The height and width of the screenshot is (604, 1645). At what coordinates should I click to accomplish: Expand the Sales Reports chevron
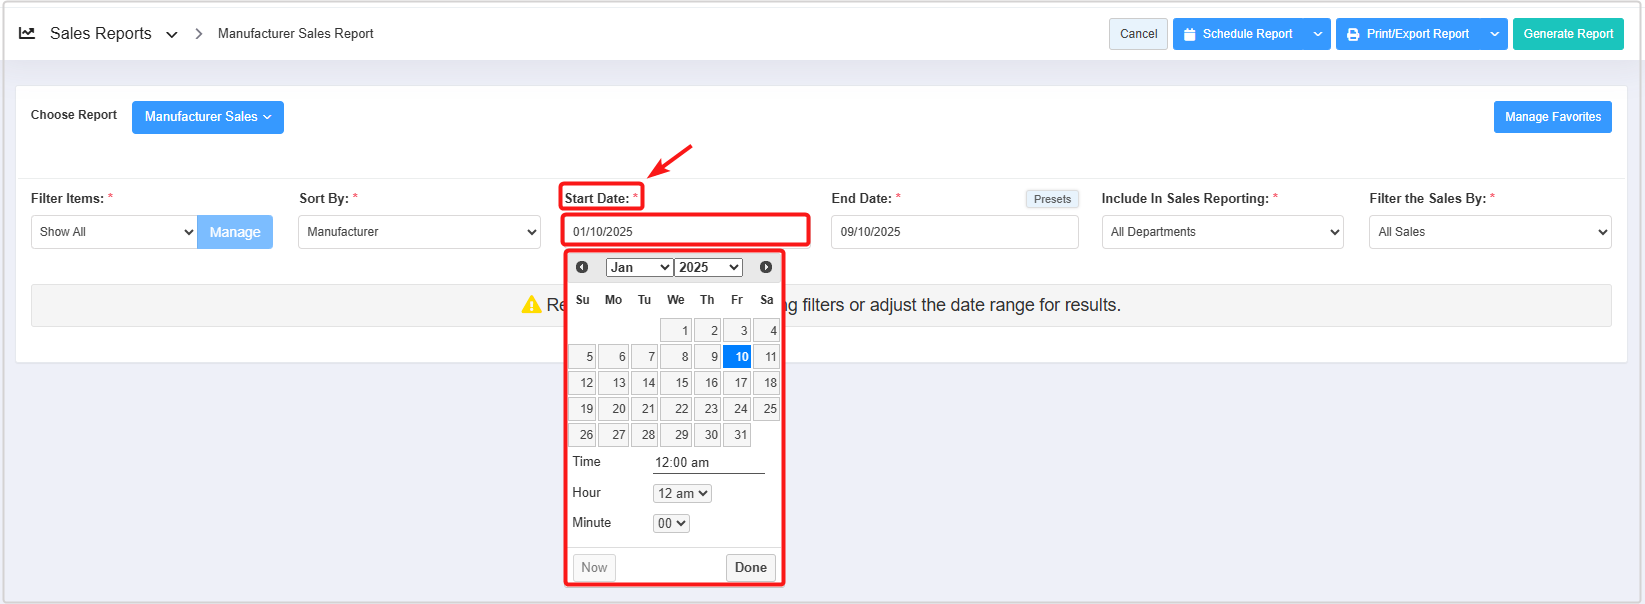pyautogui.click(x=172, y=34)
